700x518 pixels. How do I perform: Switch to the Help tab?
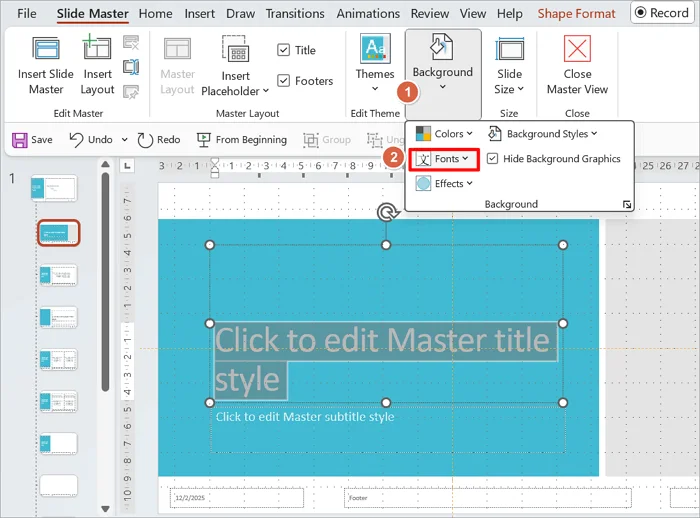[x=510, y=13]
